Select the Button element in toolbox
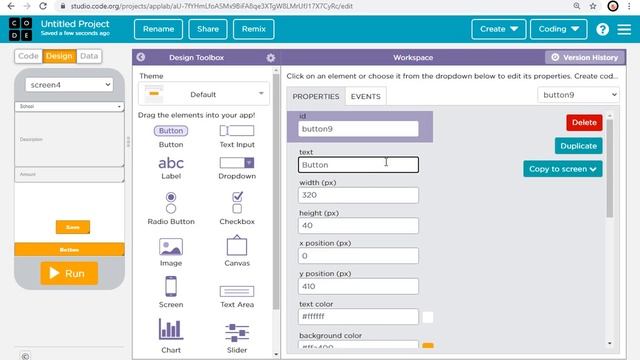640x360 pixels. click(171, 131)
